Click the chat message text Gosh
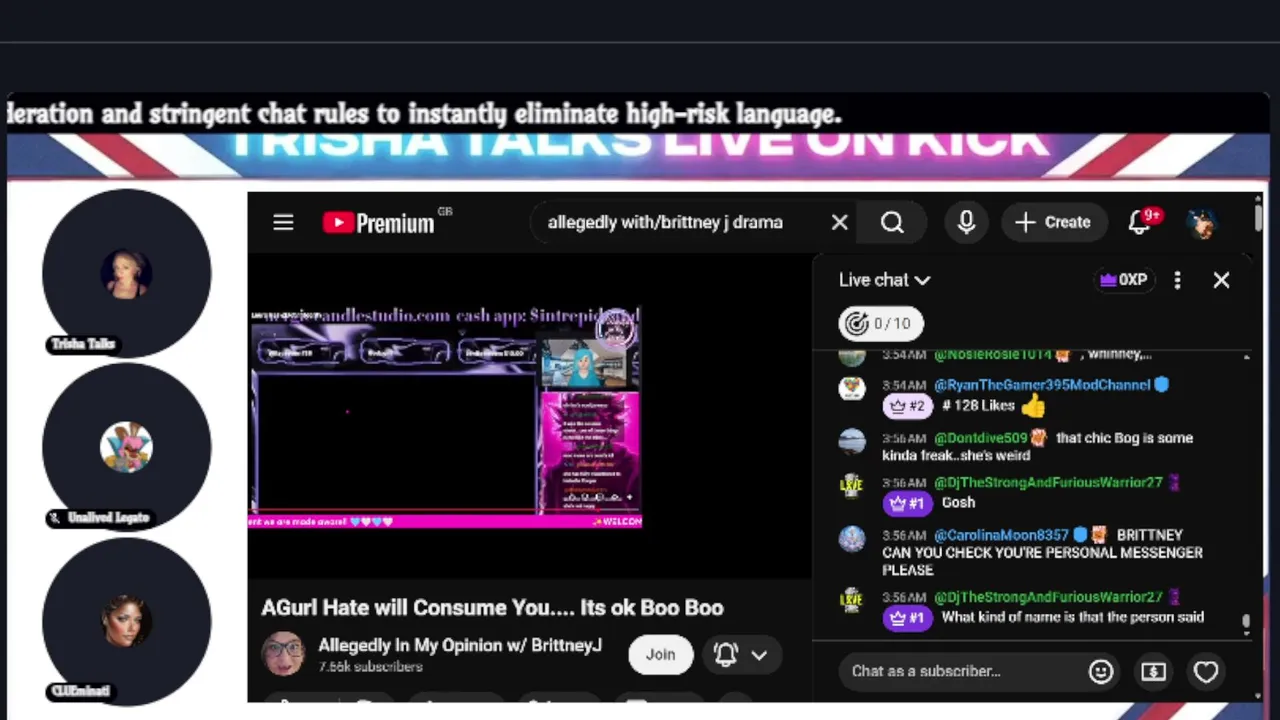 [x=958, y=503]
